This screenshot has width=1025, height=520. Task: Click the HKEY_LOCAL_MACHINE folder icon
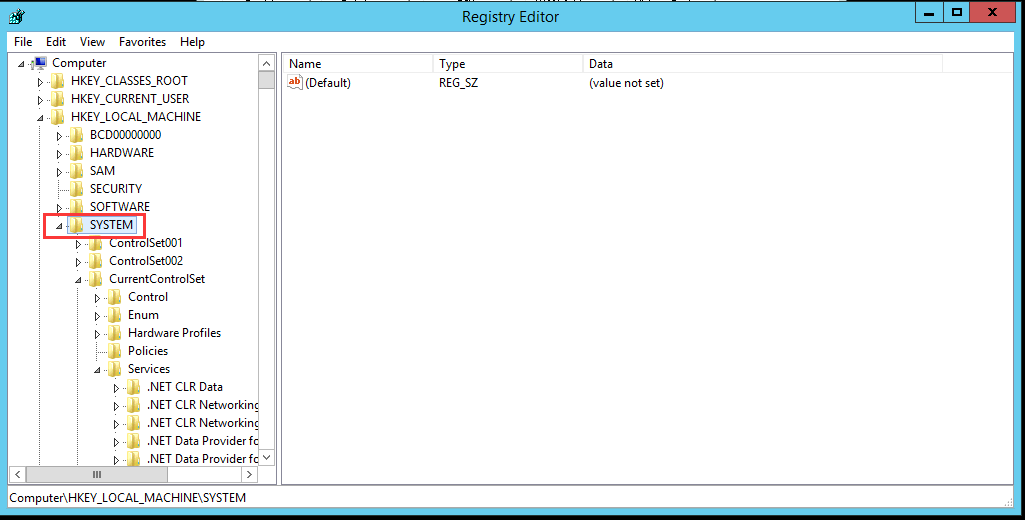coord(58,117)
